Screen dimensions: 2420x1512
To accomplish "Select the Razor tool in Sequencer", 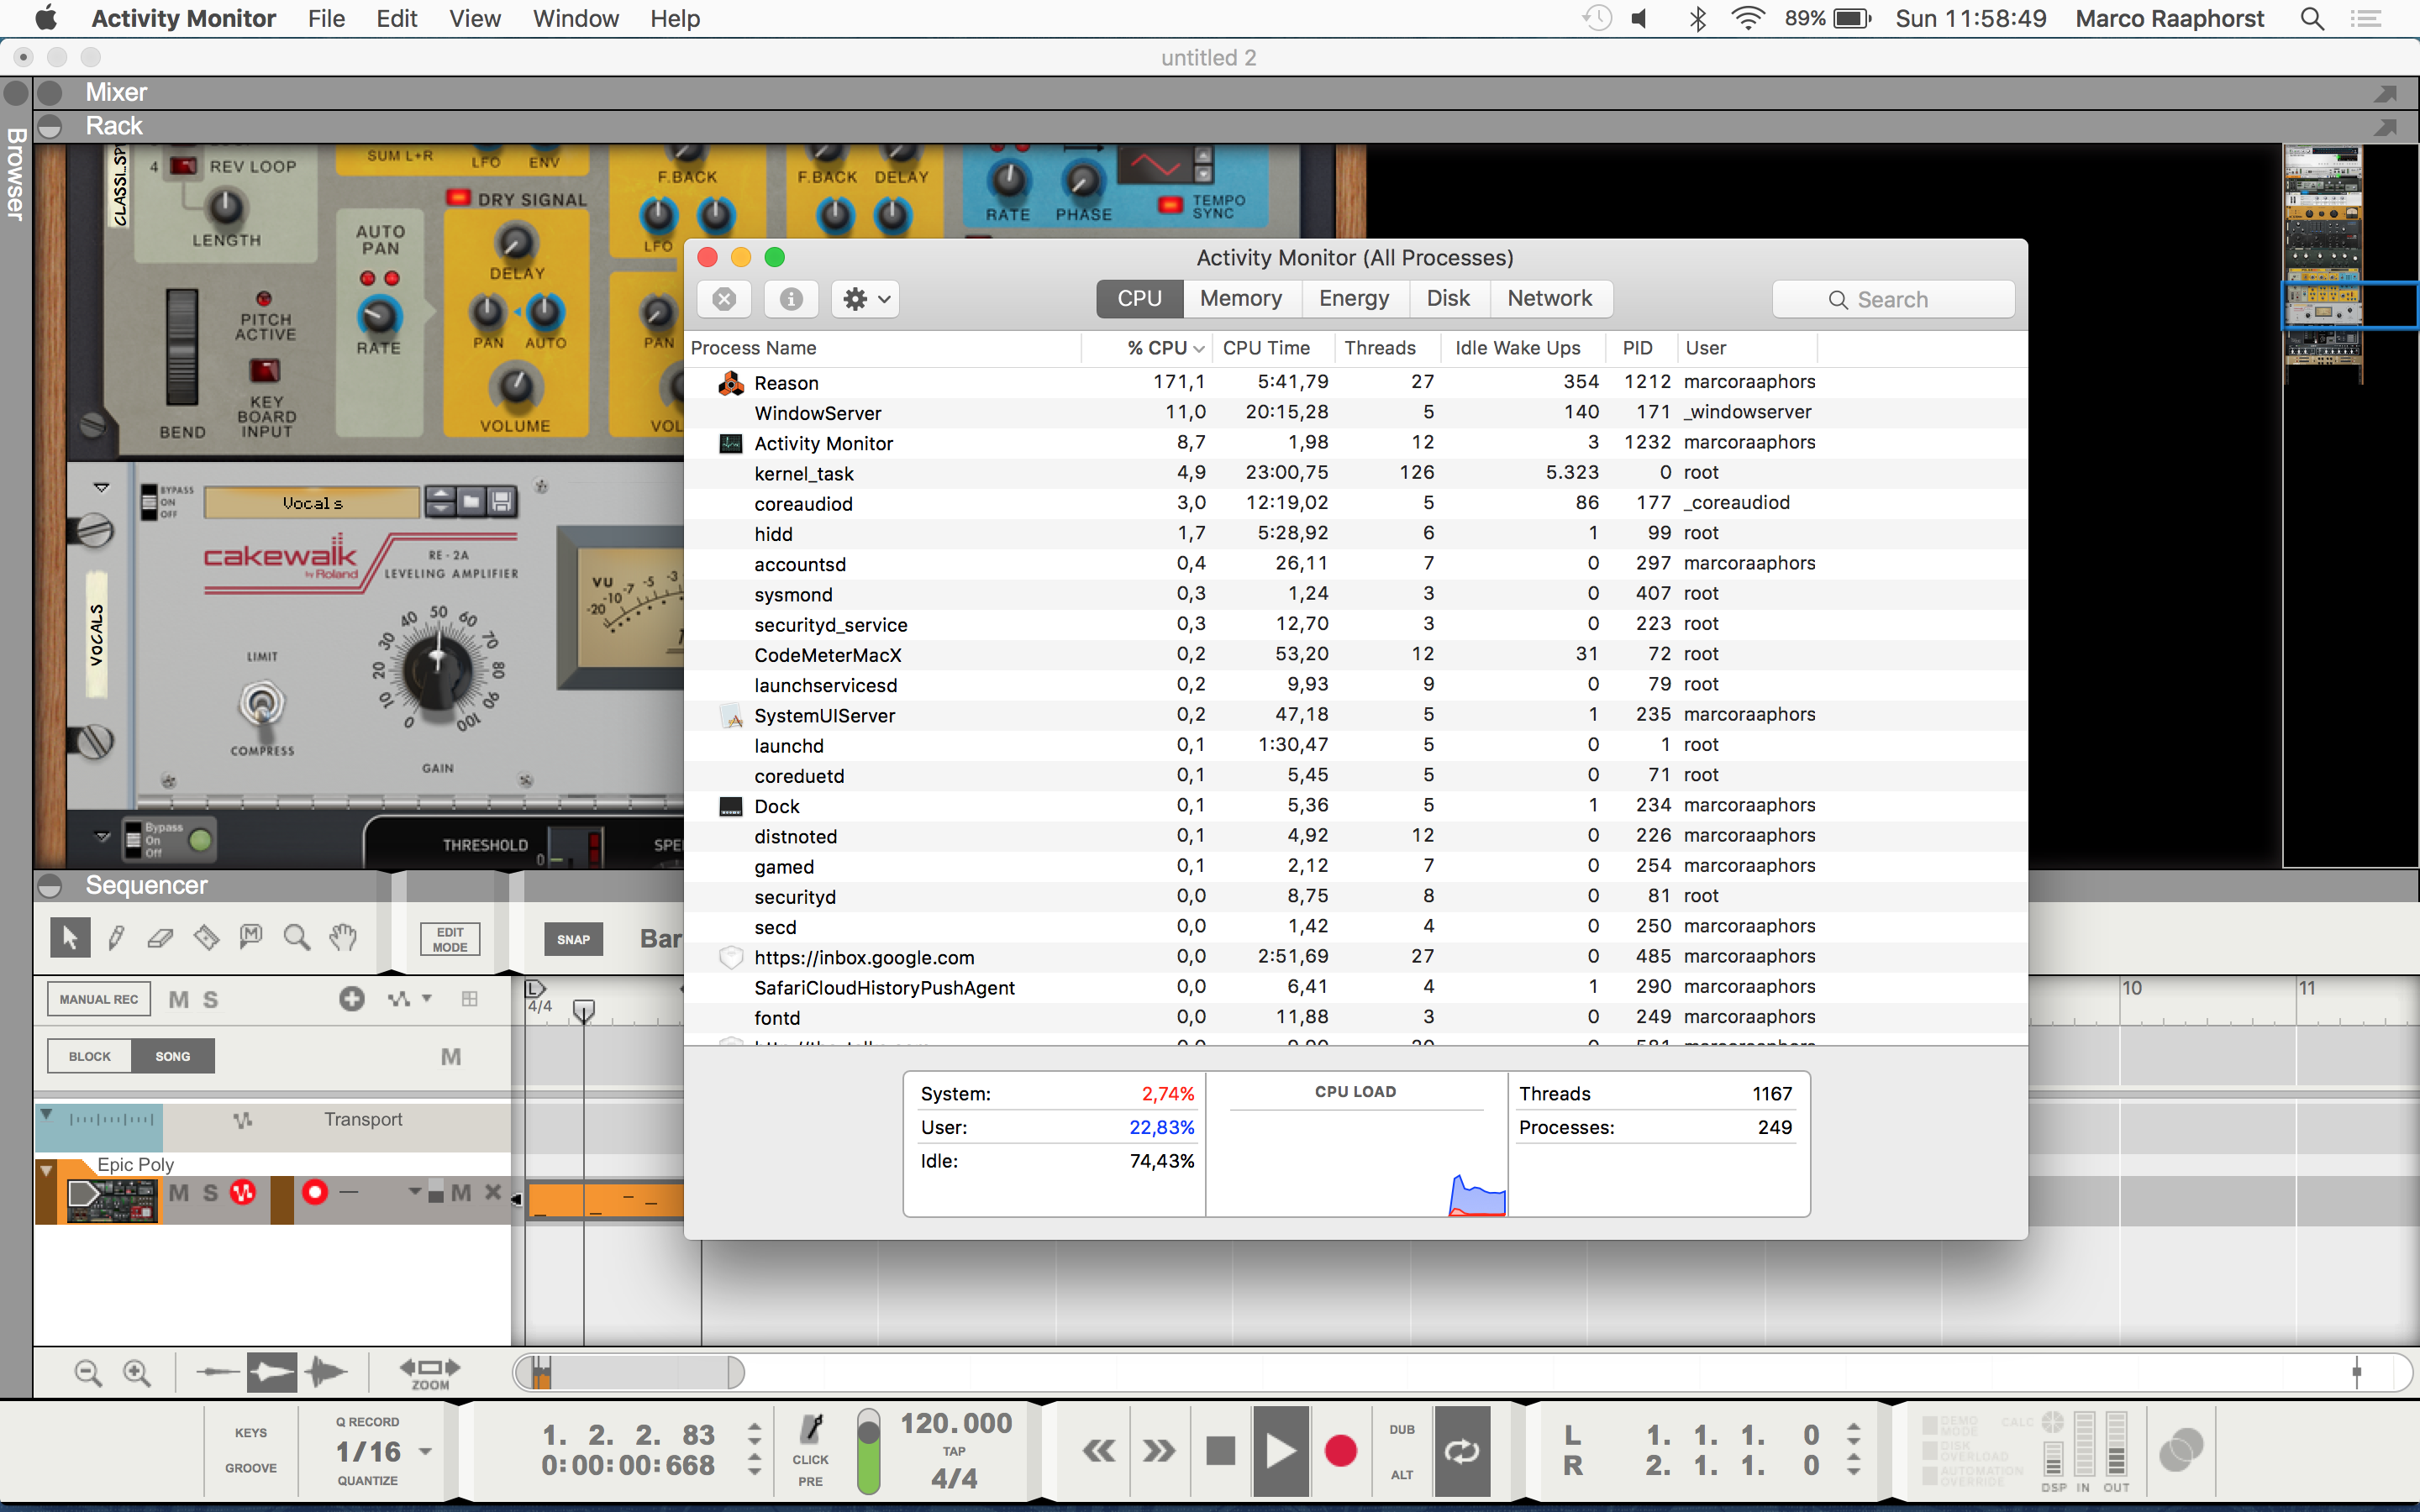I will coord(206,937).
